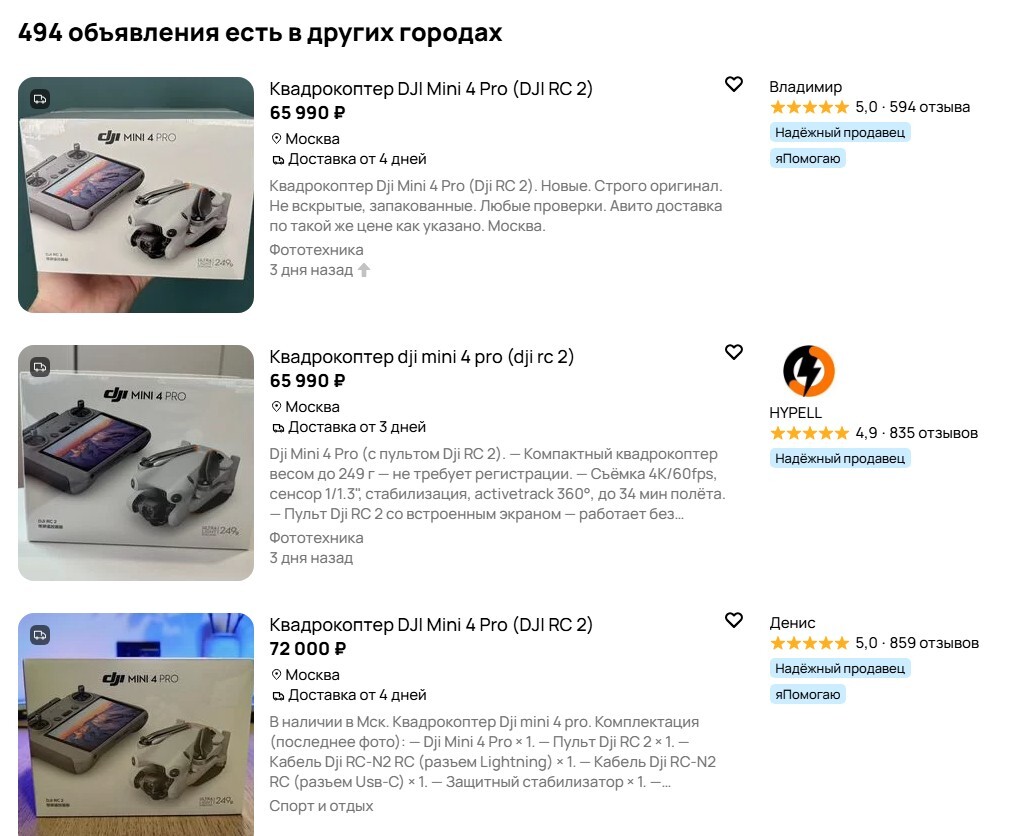Click location pin icon on first listing

coord(276,138)
